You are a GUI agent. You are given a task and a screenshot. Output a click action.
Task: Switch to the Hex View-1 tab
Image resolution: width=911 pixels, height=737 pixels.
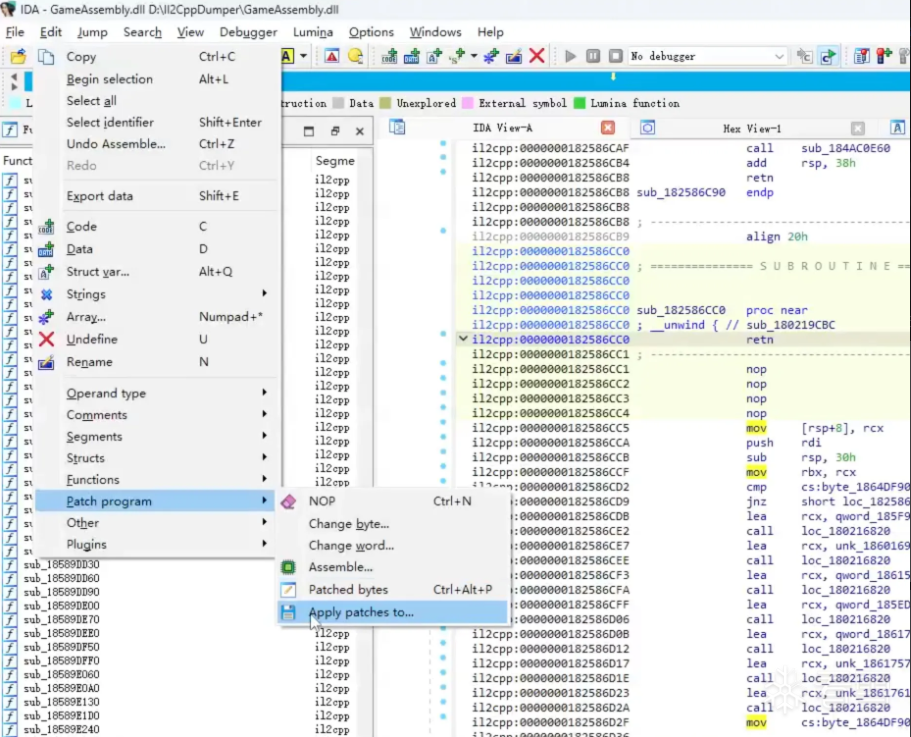point(752,129)
